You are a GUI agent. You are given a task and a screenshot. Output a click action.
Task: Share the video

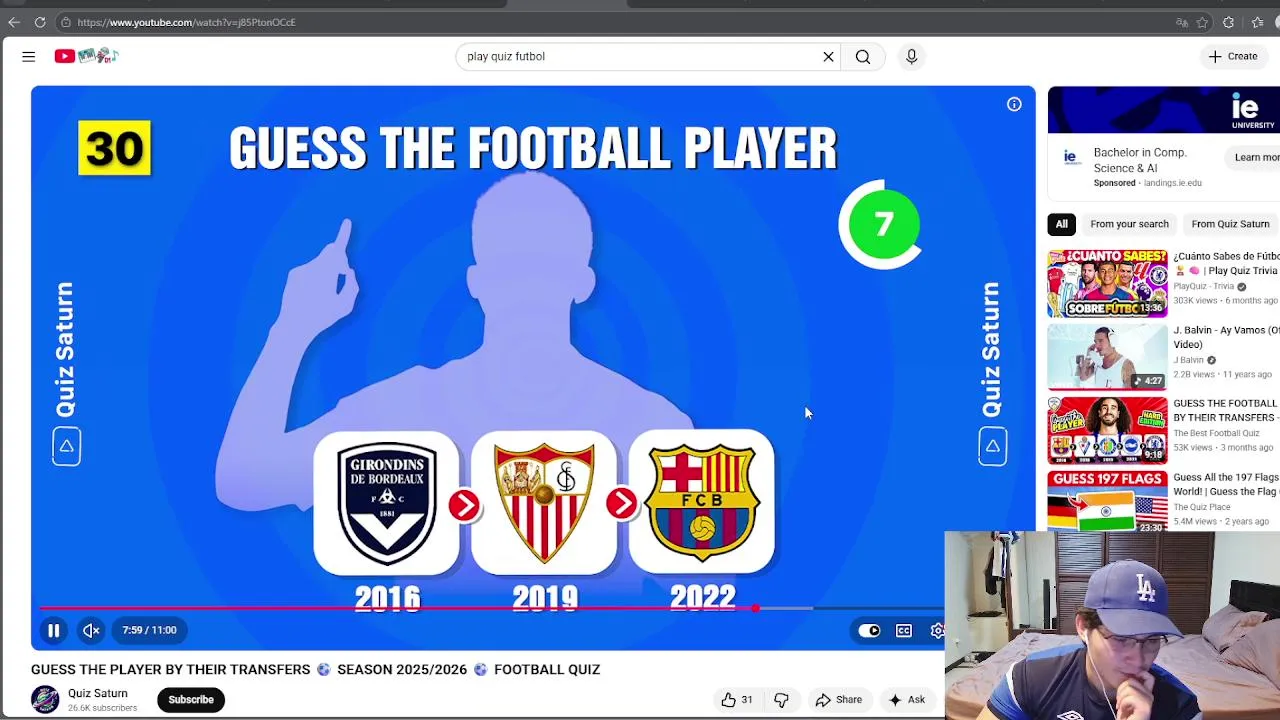[x=838, y=700]
